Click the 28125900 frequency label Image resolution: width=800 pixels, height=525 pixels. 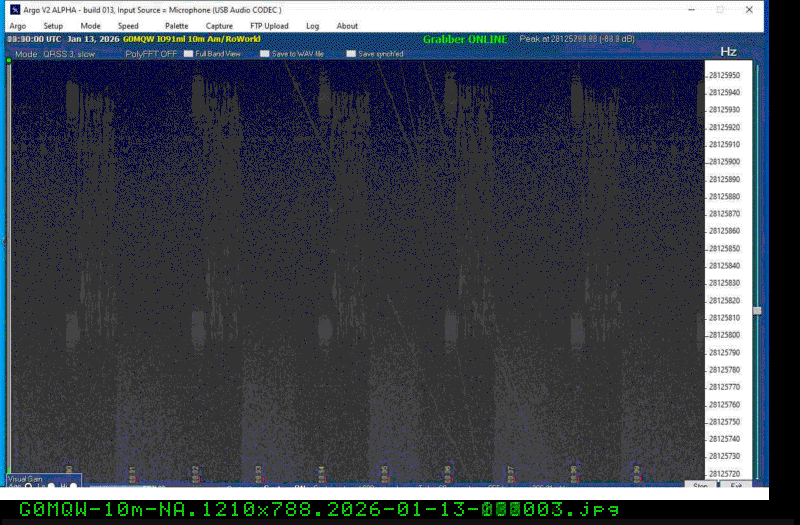(x=724, y=161)
